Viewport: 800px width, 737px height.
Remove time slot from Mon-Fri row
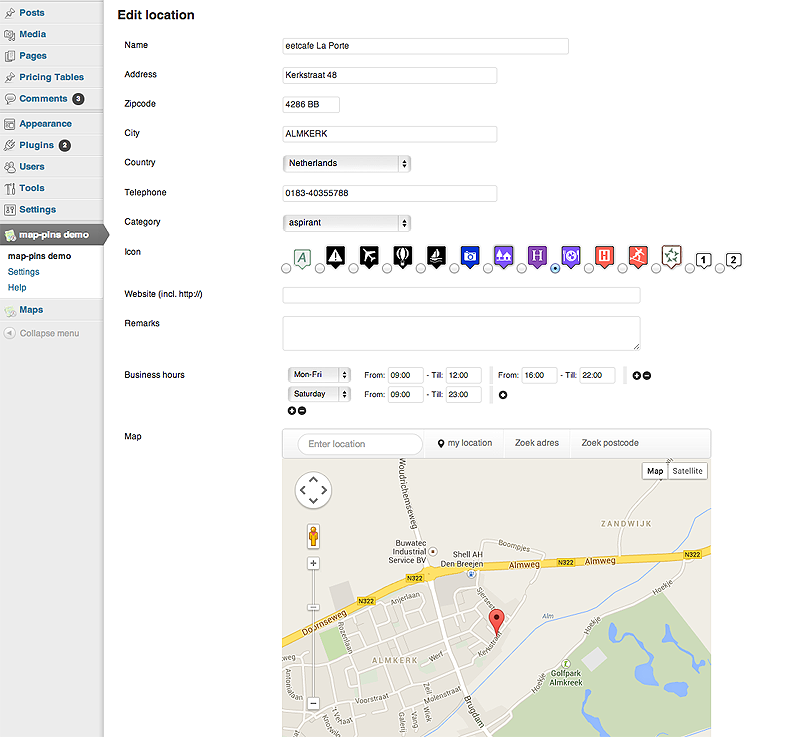pos(647,375)
